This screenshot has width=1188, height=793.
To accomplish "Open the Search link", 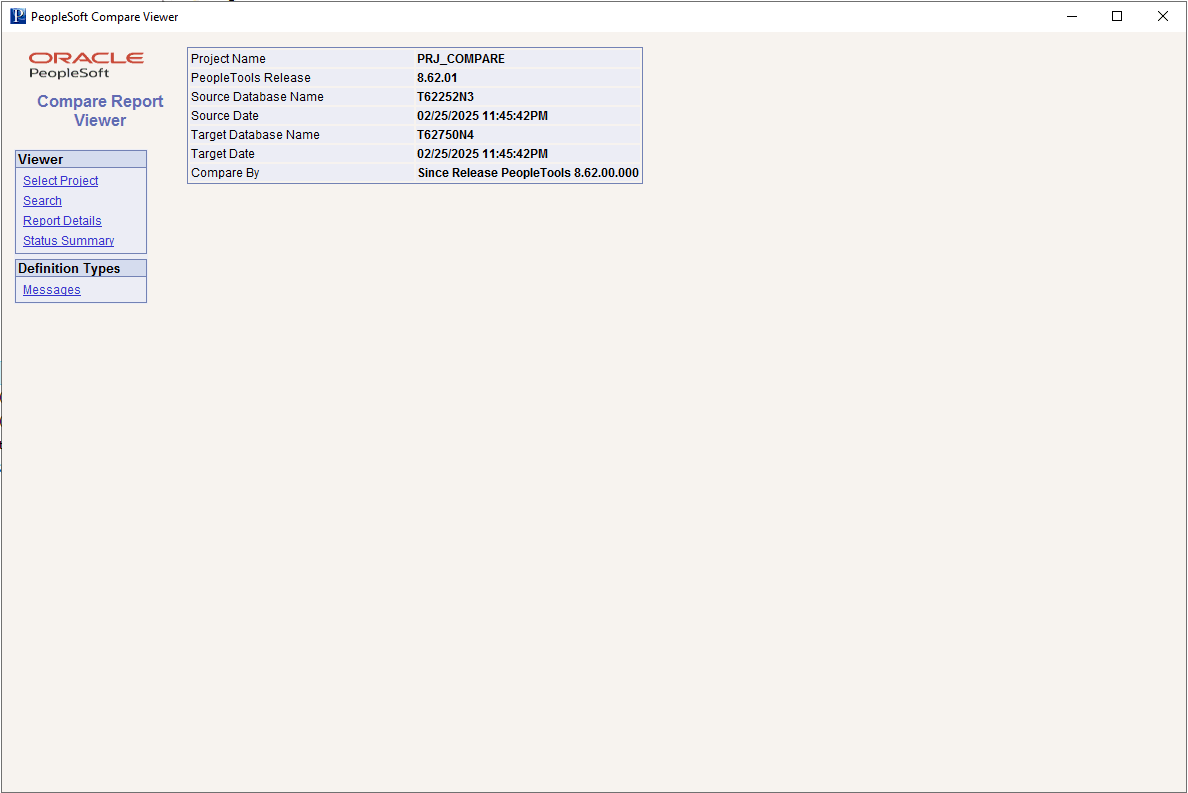I will click(x=42, y=200).
